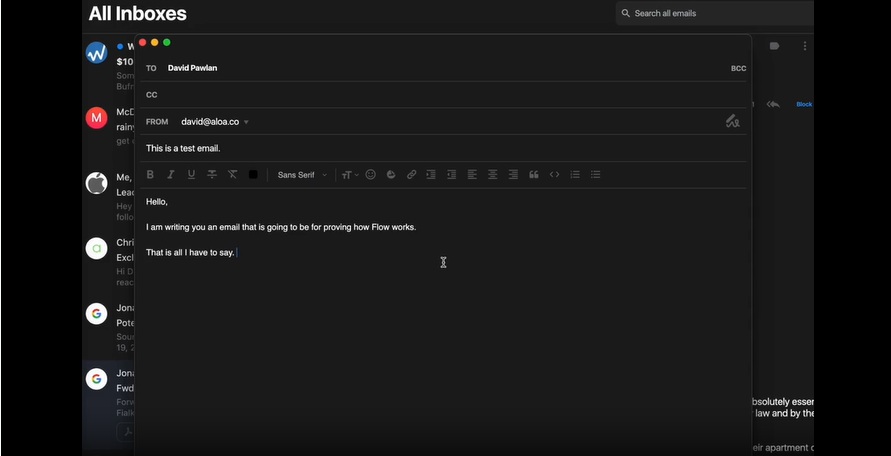Viewport: 891px width, 456px height.
Task: Select the first Google avatar email (Pote...)
Action: (97, 314)
